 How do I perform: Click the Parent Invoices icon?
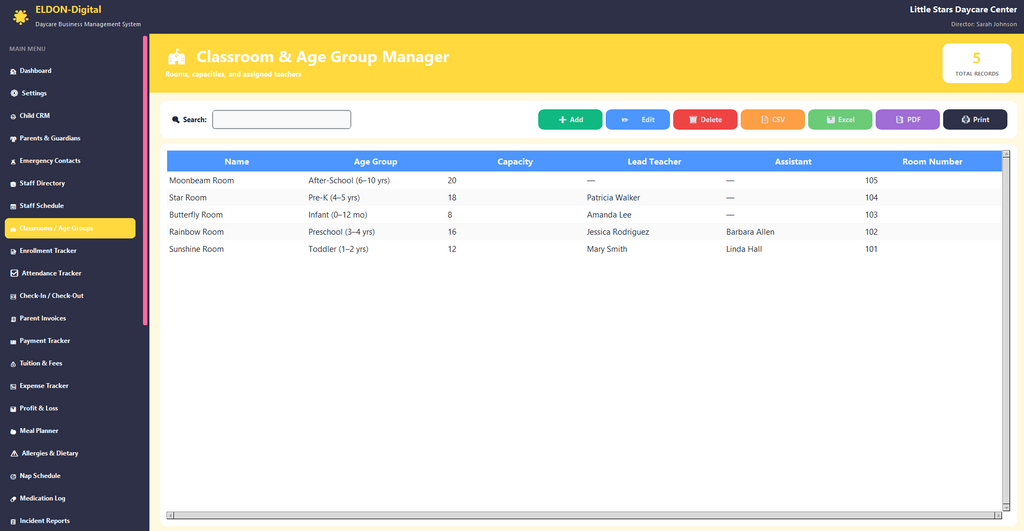coord(13,319)
